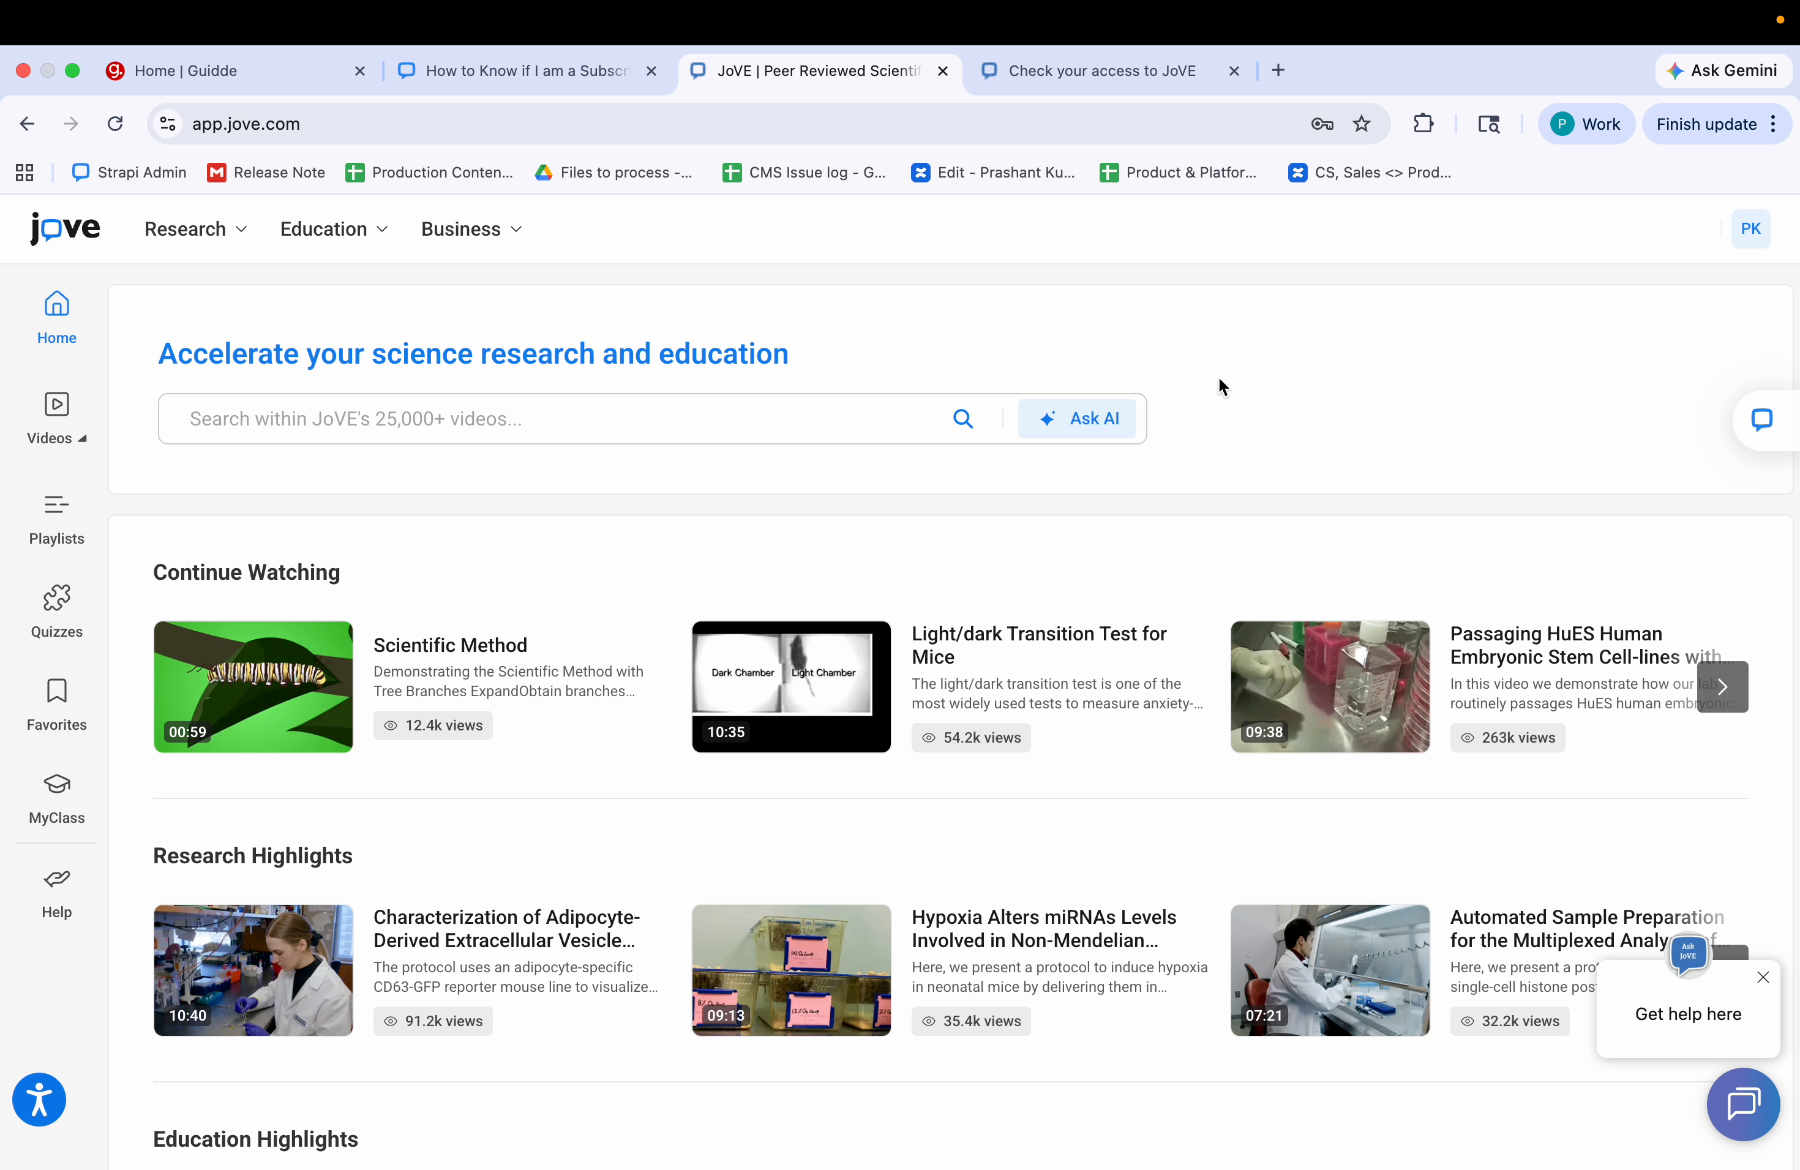The height and width of the screenshot is (1170, 1800).
Task: Switch to Check your access to JoVE tab
Action: click(1102, 71)
